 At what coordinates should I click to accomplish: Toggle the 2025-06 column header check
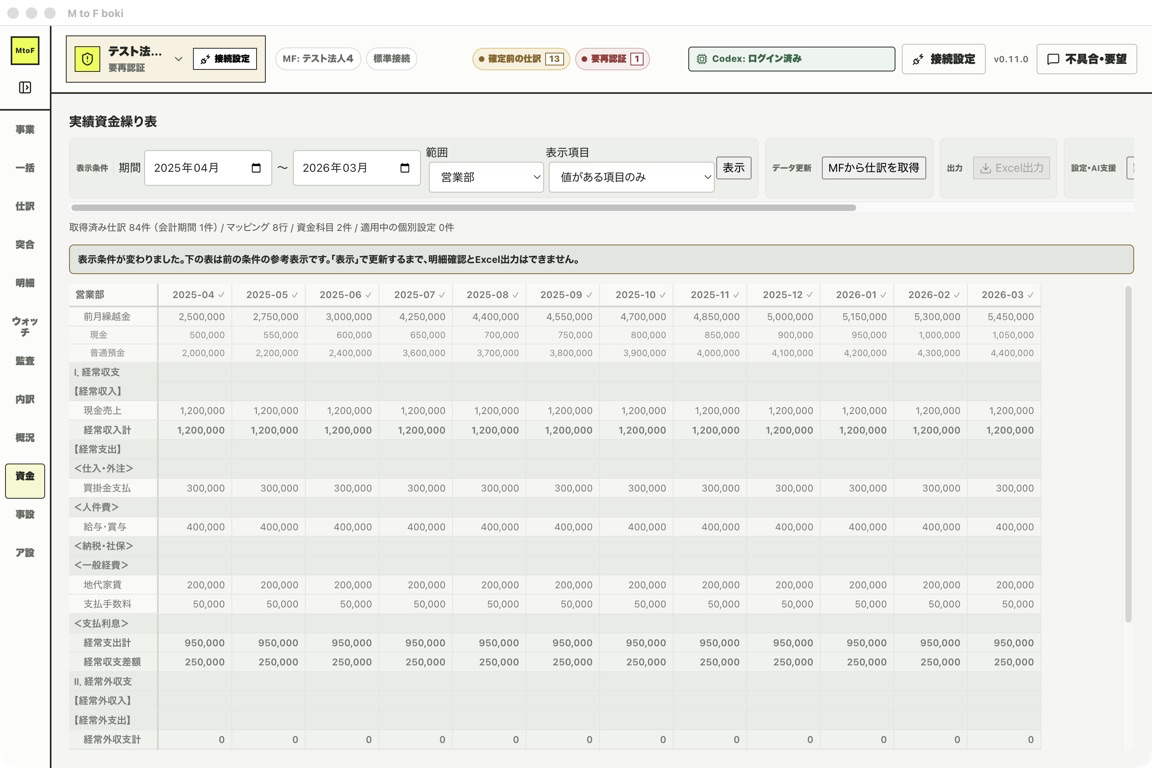point(368,295)
